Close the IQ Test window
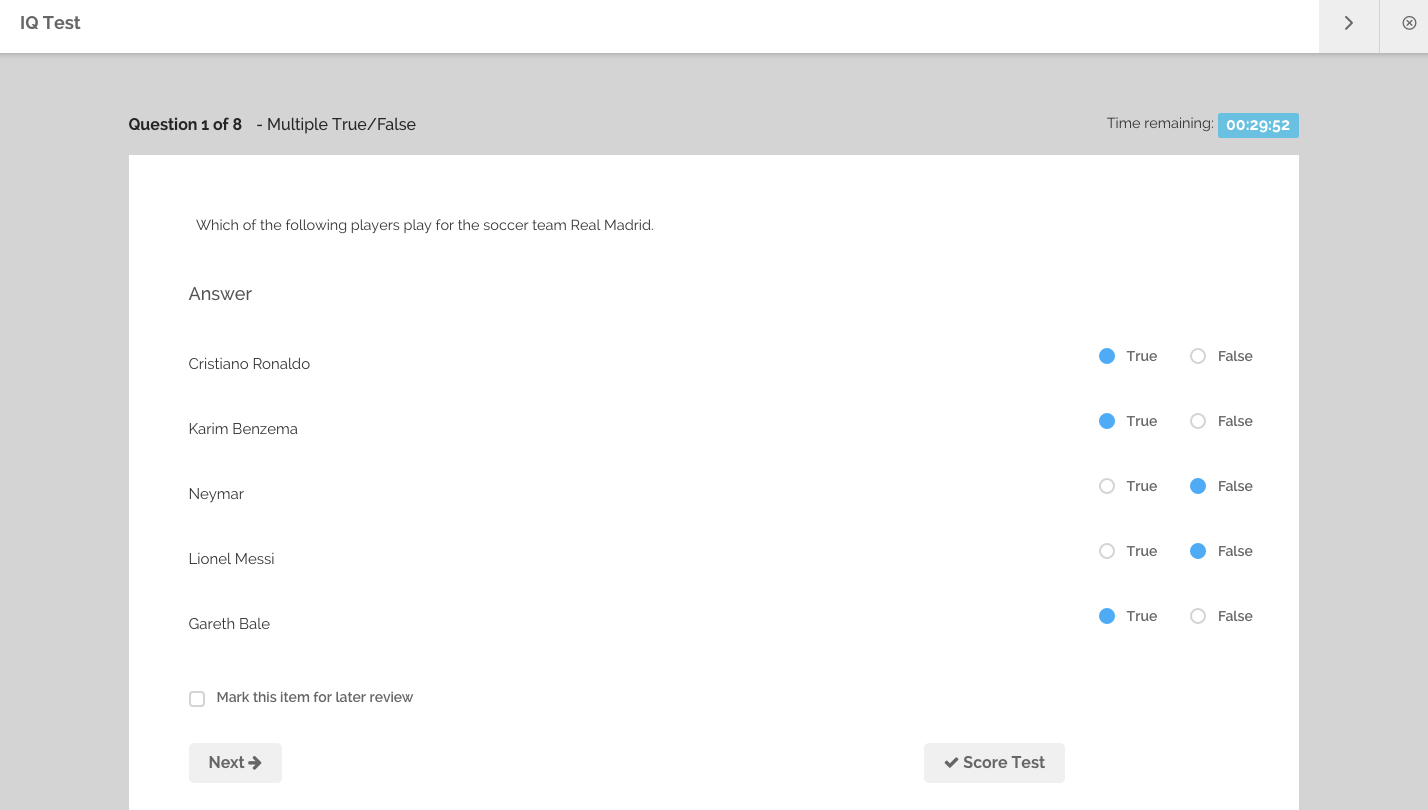 pyautogui.click(x=1408, y=23)
